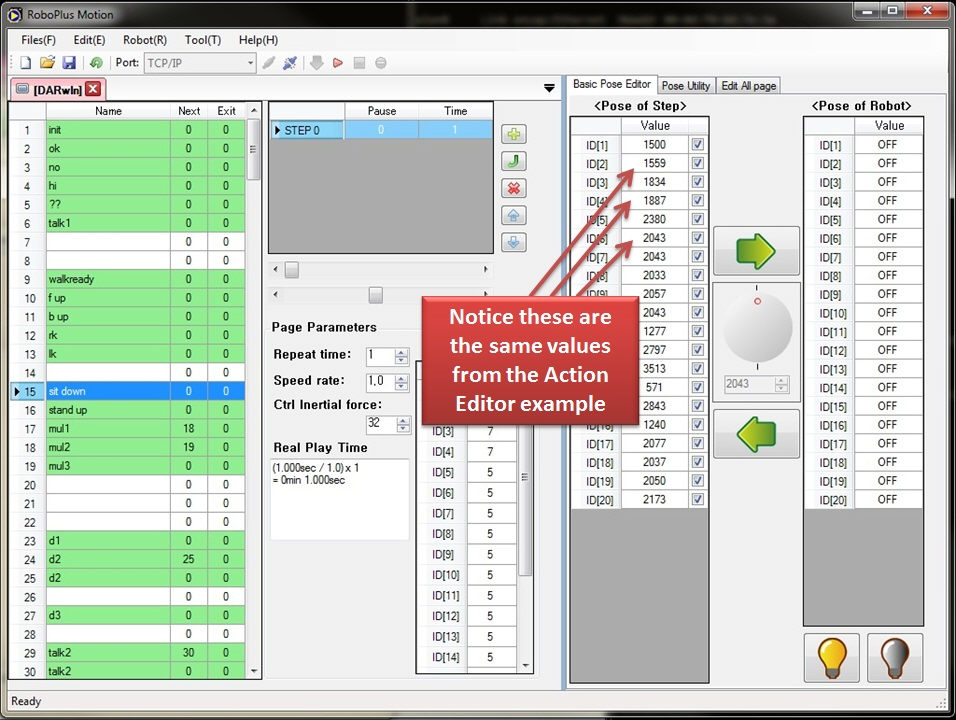Open the Help(H) menu
This screenshot has width=956, height=720.
[x=258, y=40]
